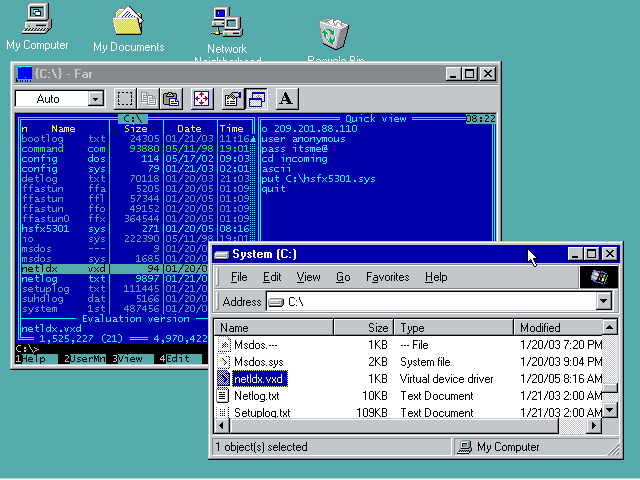Viewport: 640px width, 480px height.
Task: Select command com row in Far panel
Action: (x=136, y=149)
